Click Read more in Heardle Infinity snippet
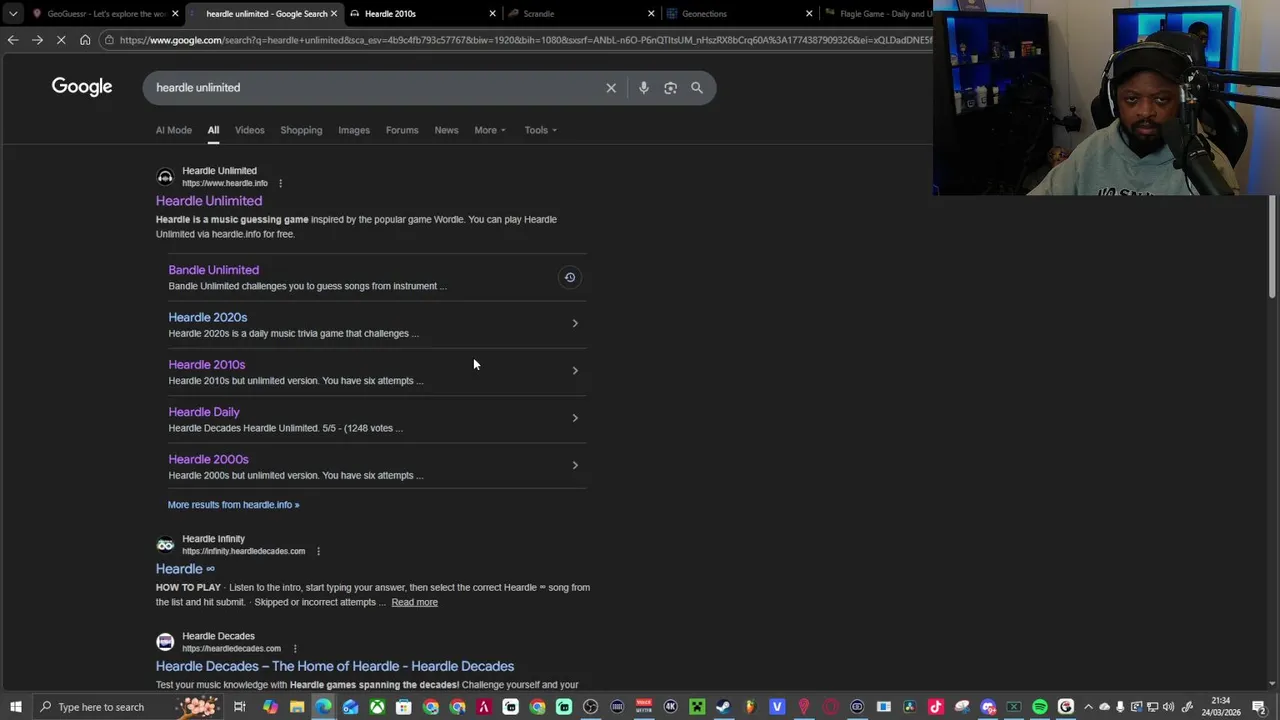 tap(414, 602)
